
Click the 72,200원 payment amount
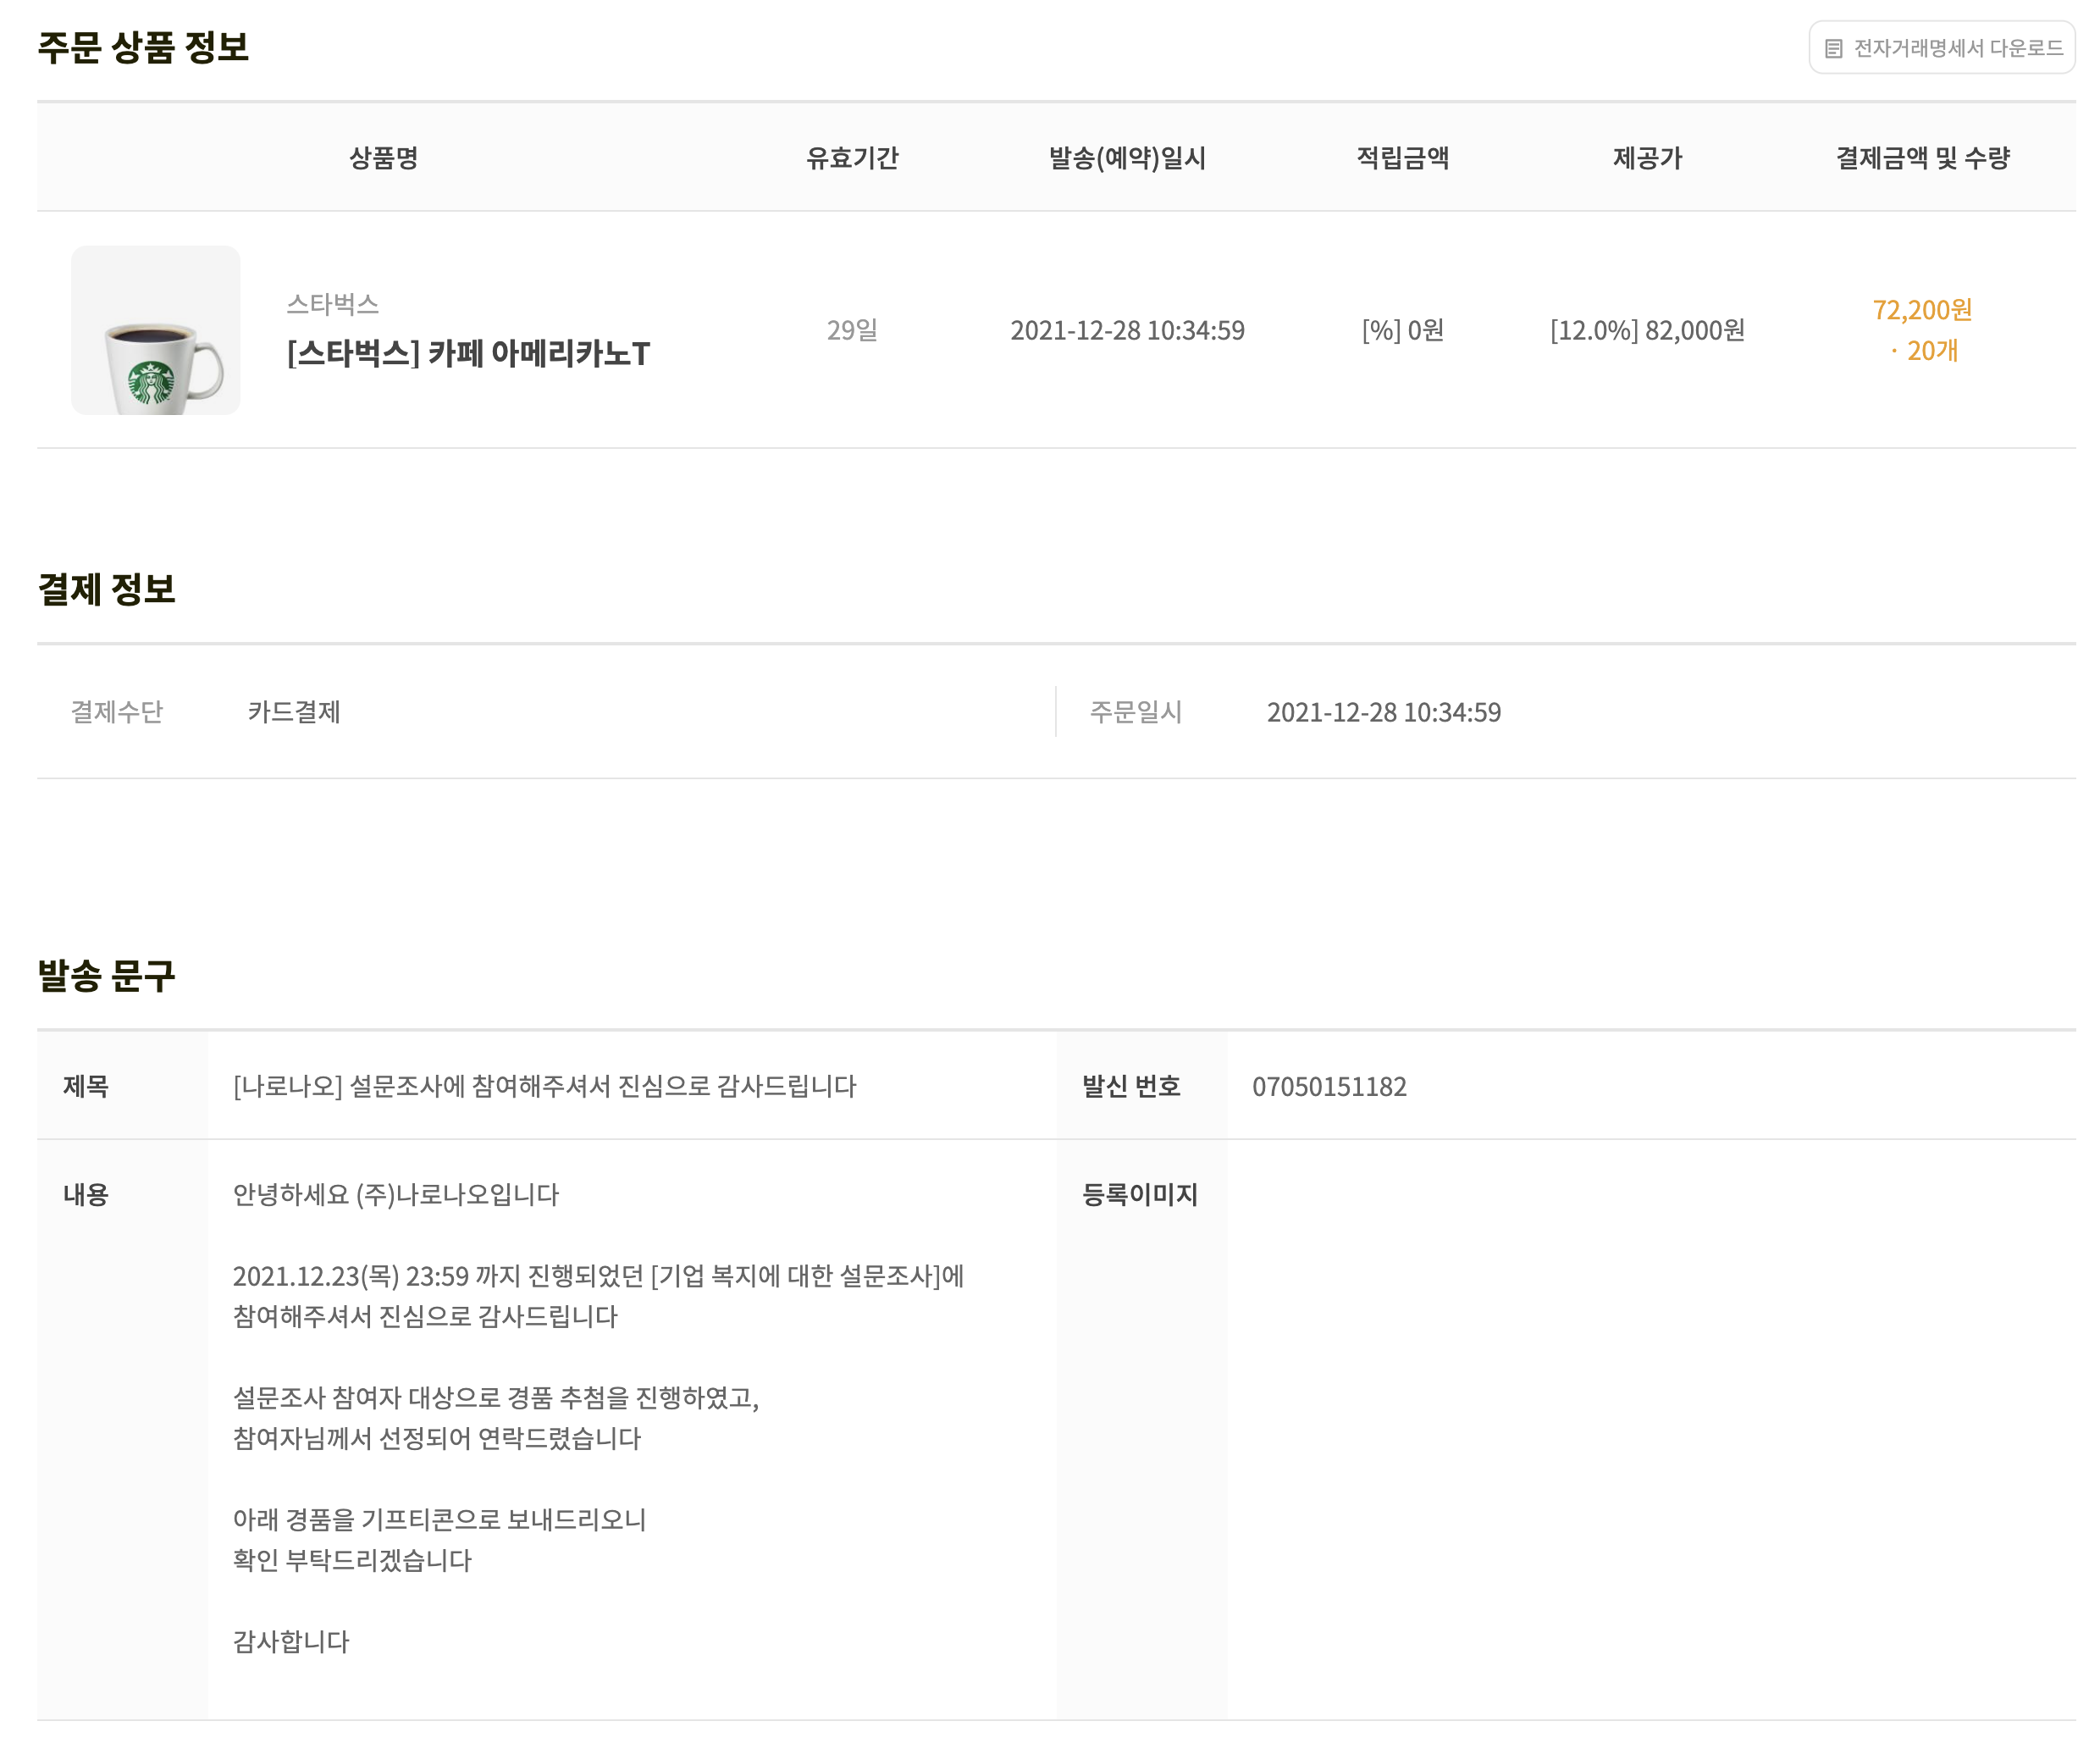(1922, 310)
